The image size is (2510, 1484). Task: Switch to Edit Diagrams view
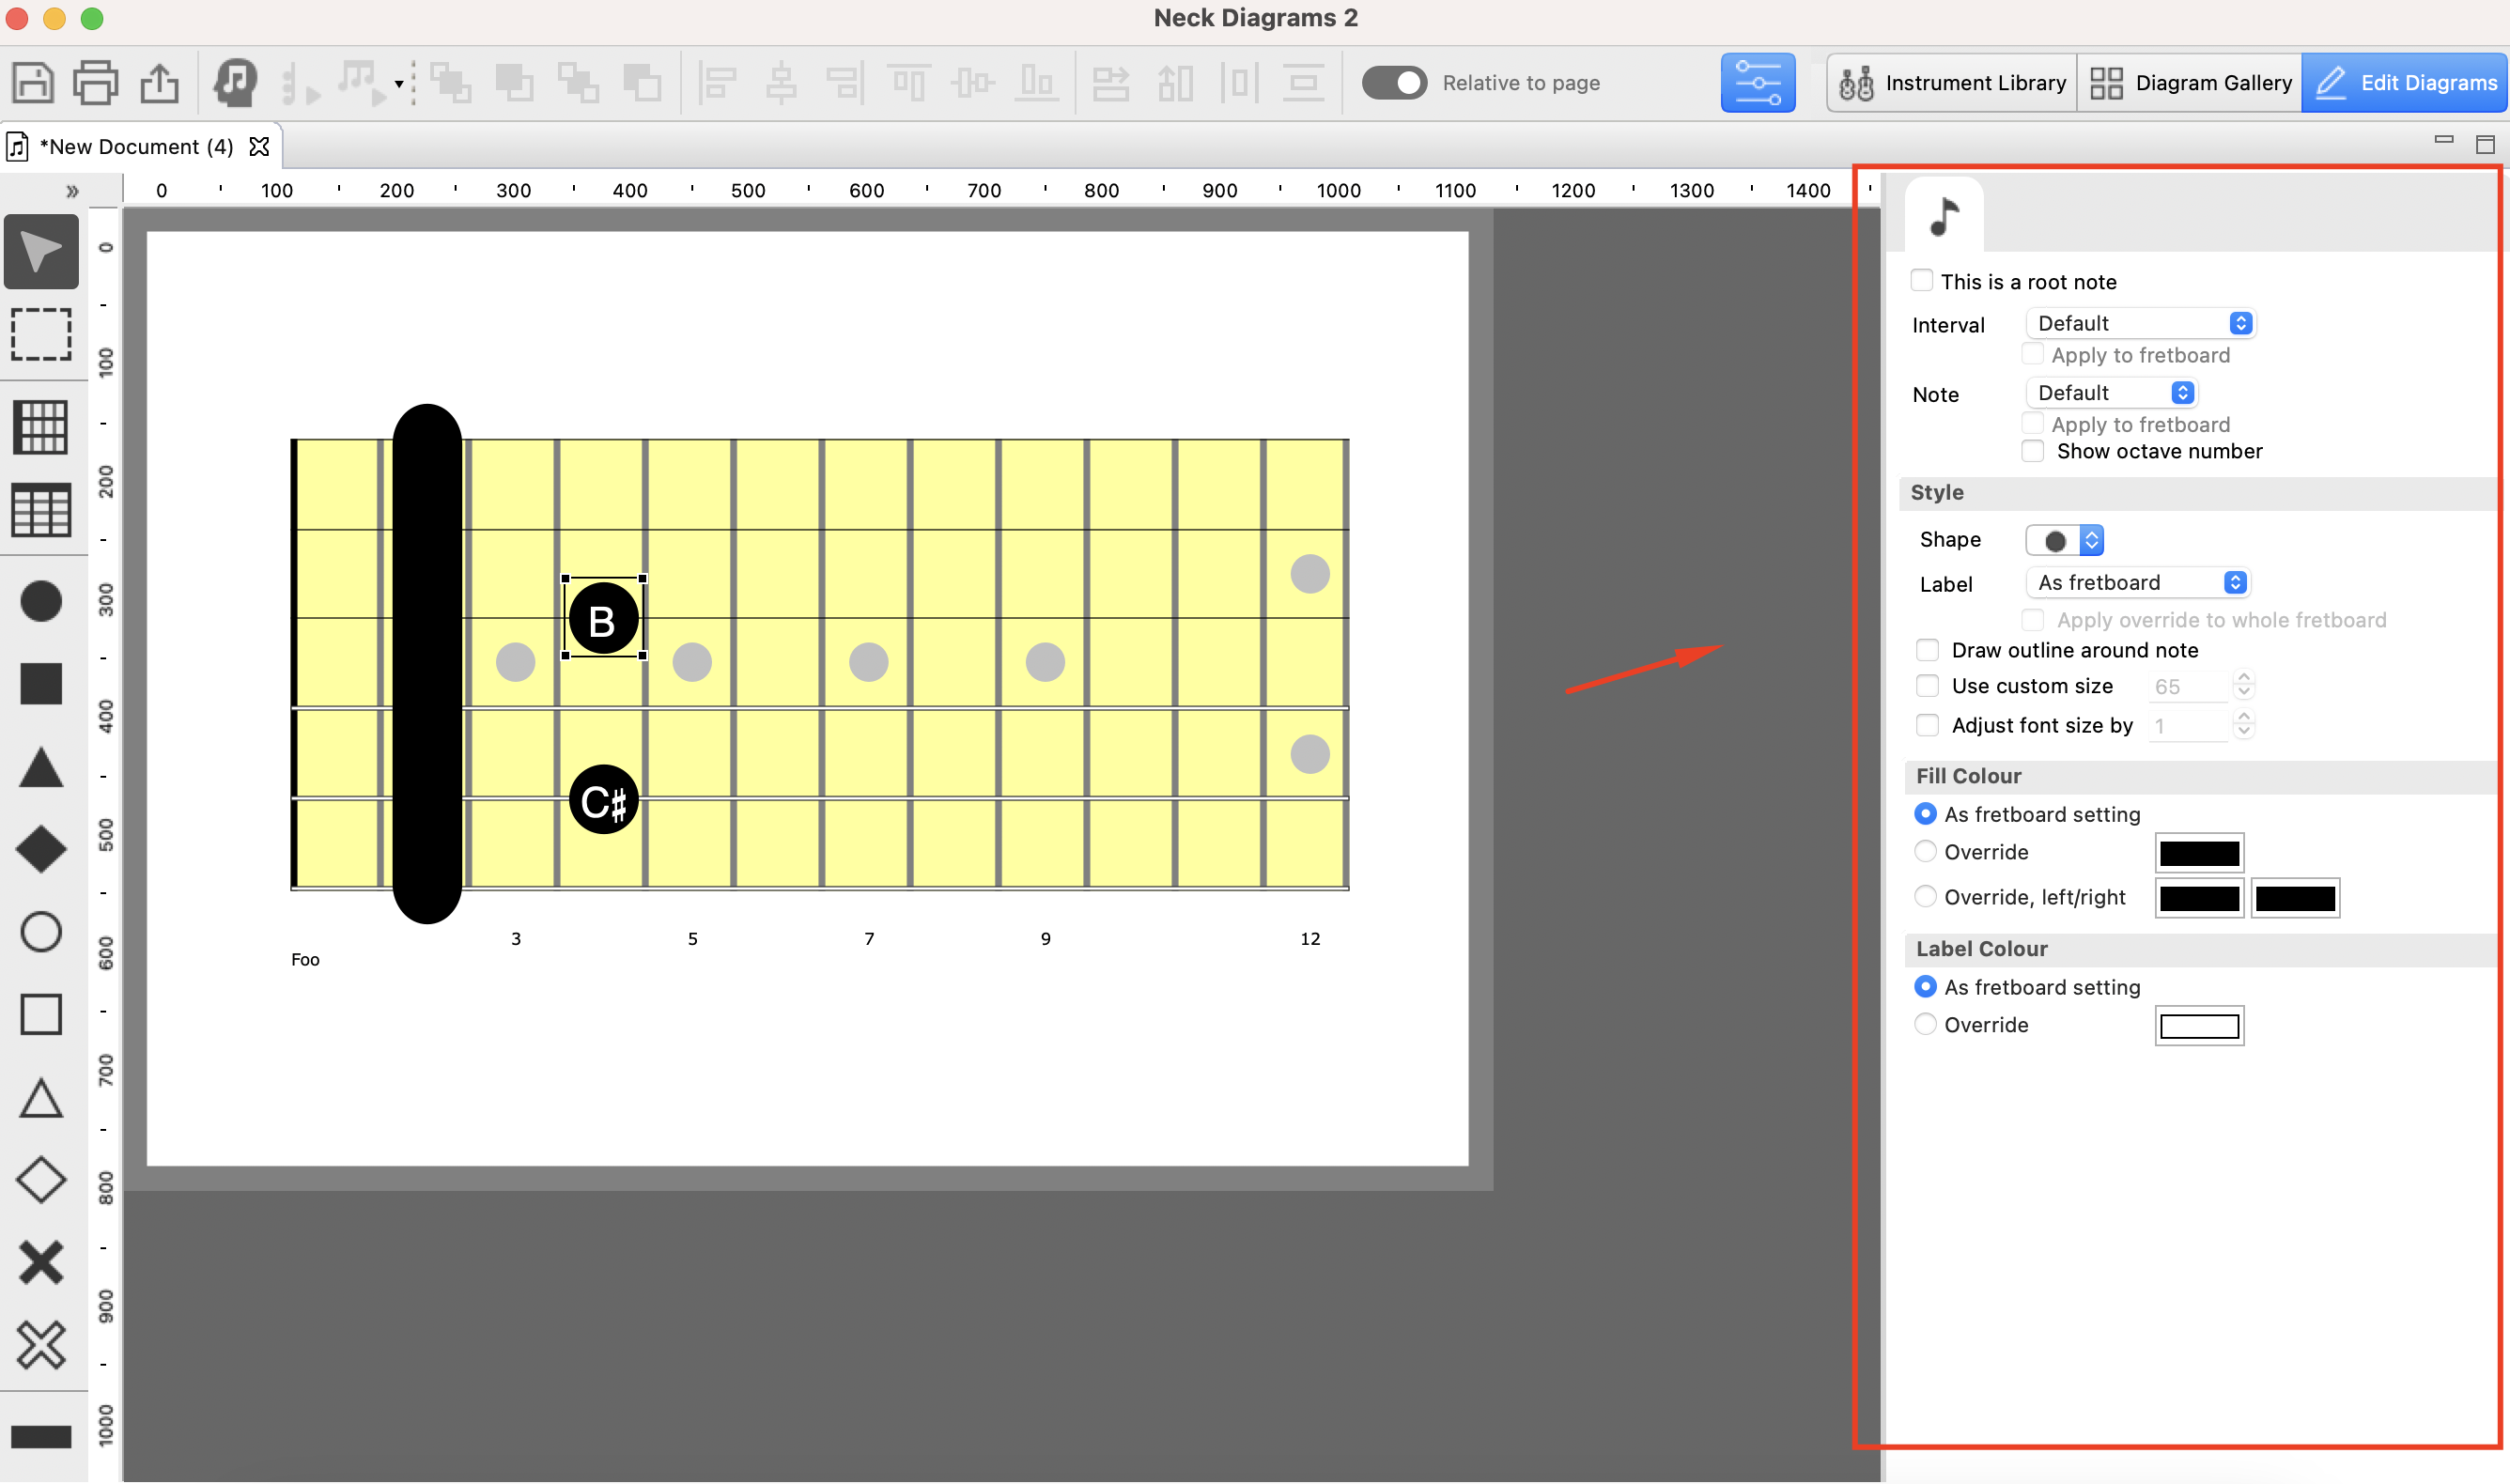pyautogui.click(x=2405, y=82)
